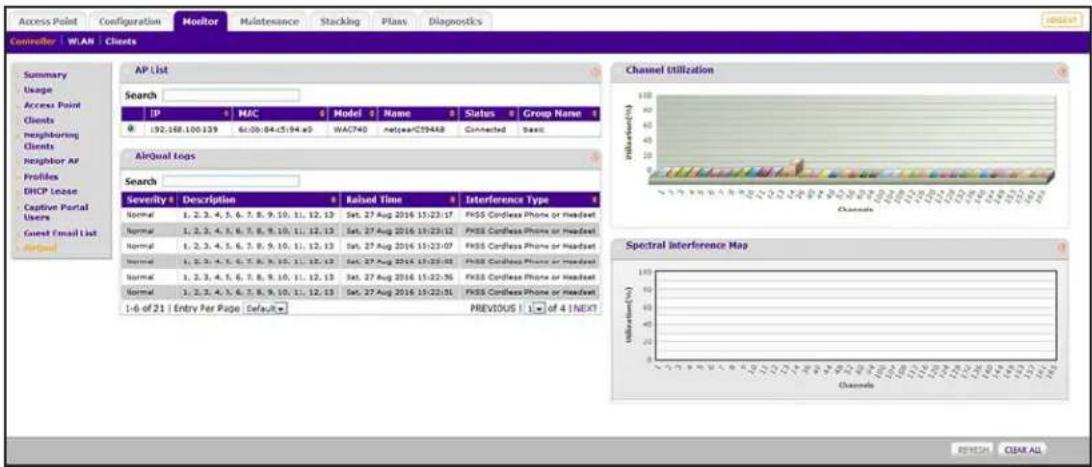Screen dimensions: 1092x467
Task: Sort AP List by the Model column arrow
Action: tap(372, 113)
